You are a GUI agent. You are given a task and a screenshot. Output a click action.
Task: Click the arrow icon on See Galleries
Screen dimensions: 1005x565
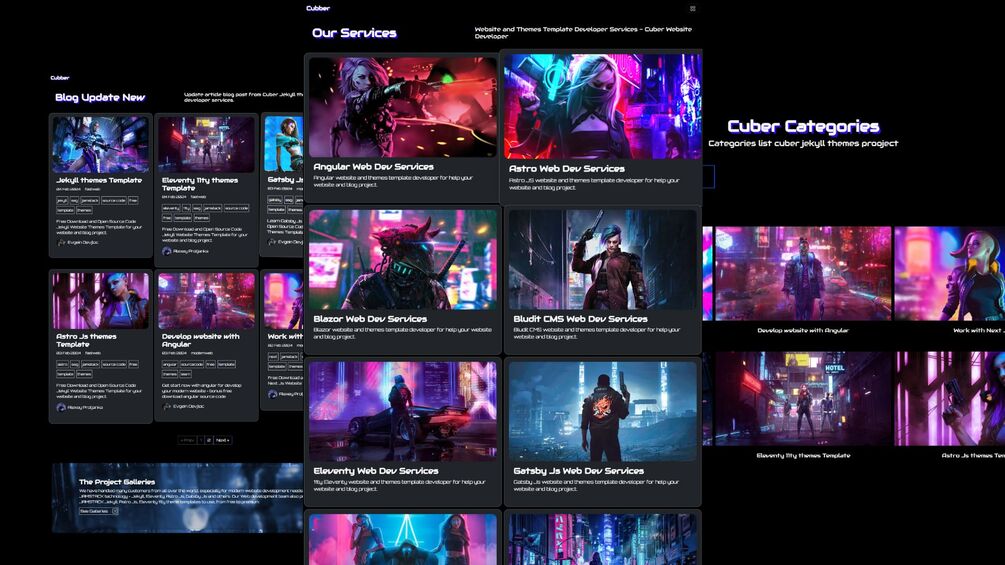tap(115, 511)
